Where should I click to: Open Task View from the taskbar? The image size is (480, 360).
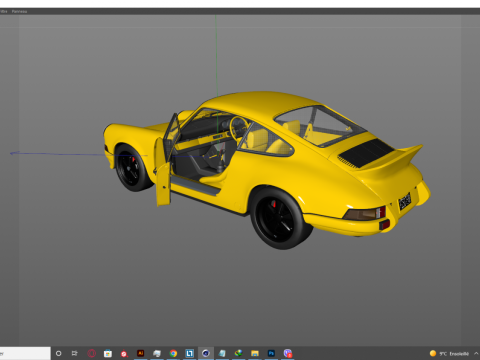[75, 353]
